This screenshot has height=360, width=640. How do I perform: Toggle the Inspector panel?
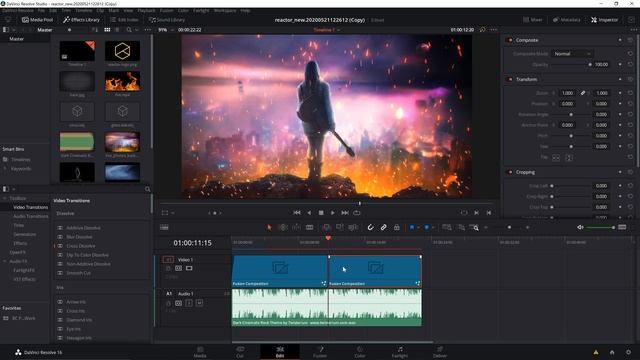[x=604, y=20]
